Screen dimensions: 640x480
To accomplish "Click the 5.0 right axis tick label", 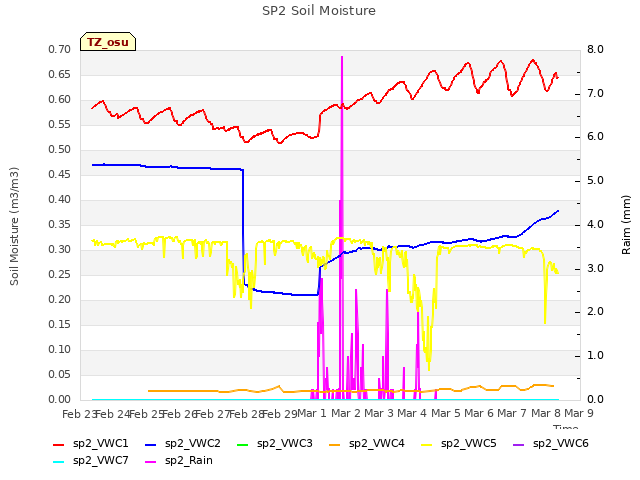I will 595,180.
